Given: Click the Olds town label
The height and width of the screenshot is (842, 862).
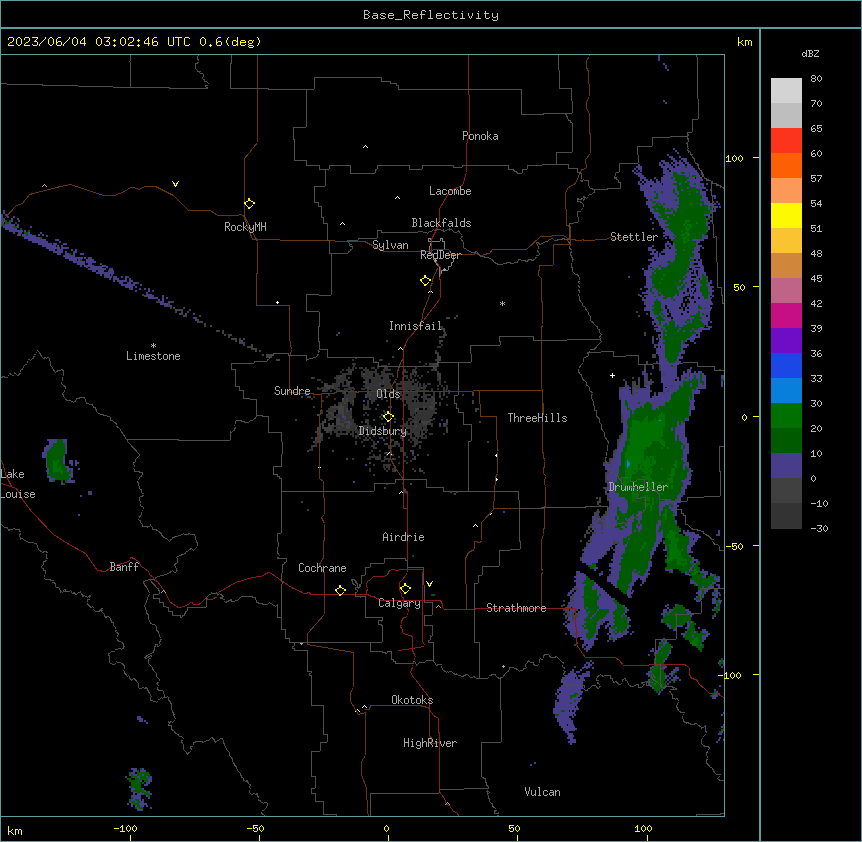Looking at the screenshot, I should [x=388, y=394].
